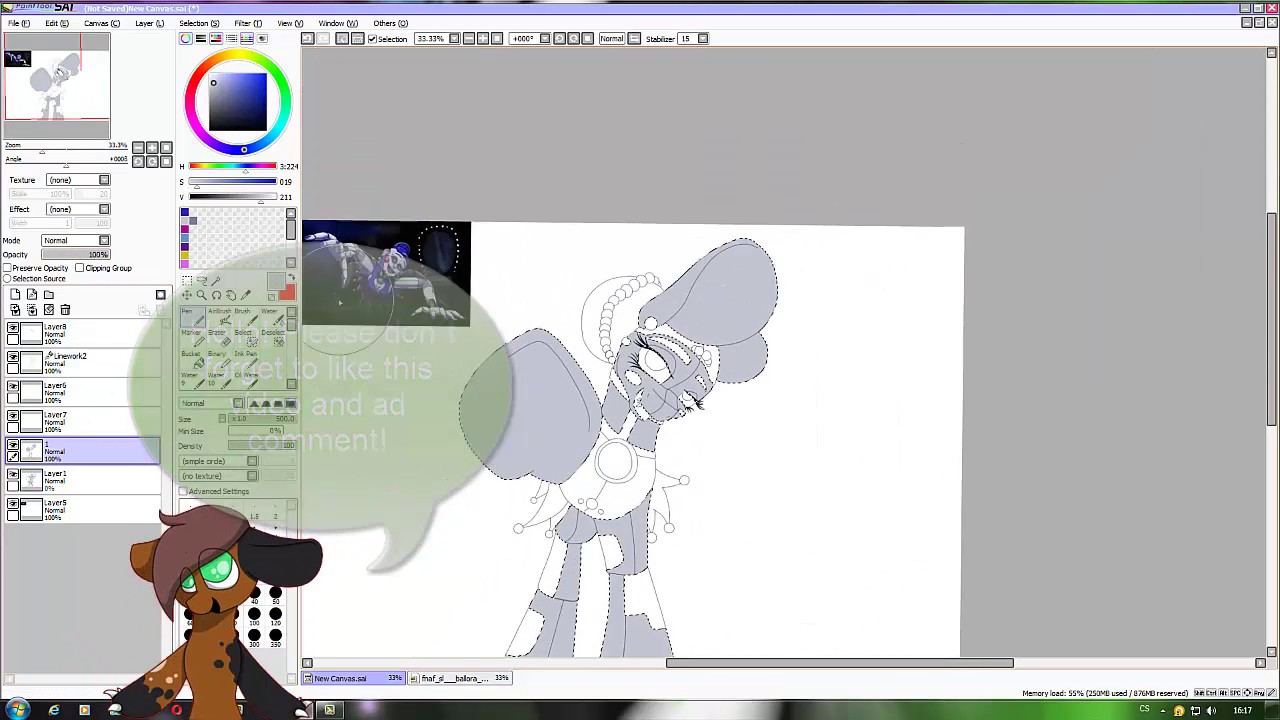Toggle the color wheel panel icon

pyautogui.click(x=185, y=38)
